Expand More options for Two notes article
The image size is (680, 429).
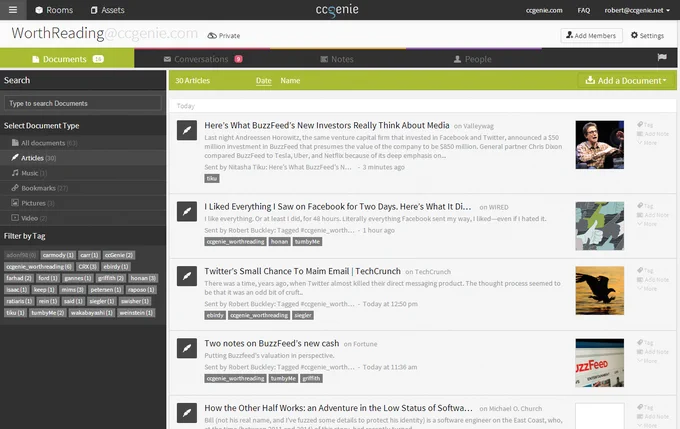(x=647, y=361)
